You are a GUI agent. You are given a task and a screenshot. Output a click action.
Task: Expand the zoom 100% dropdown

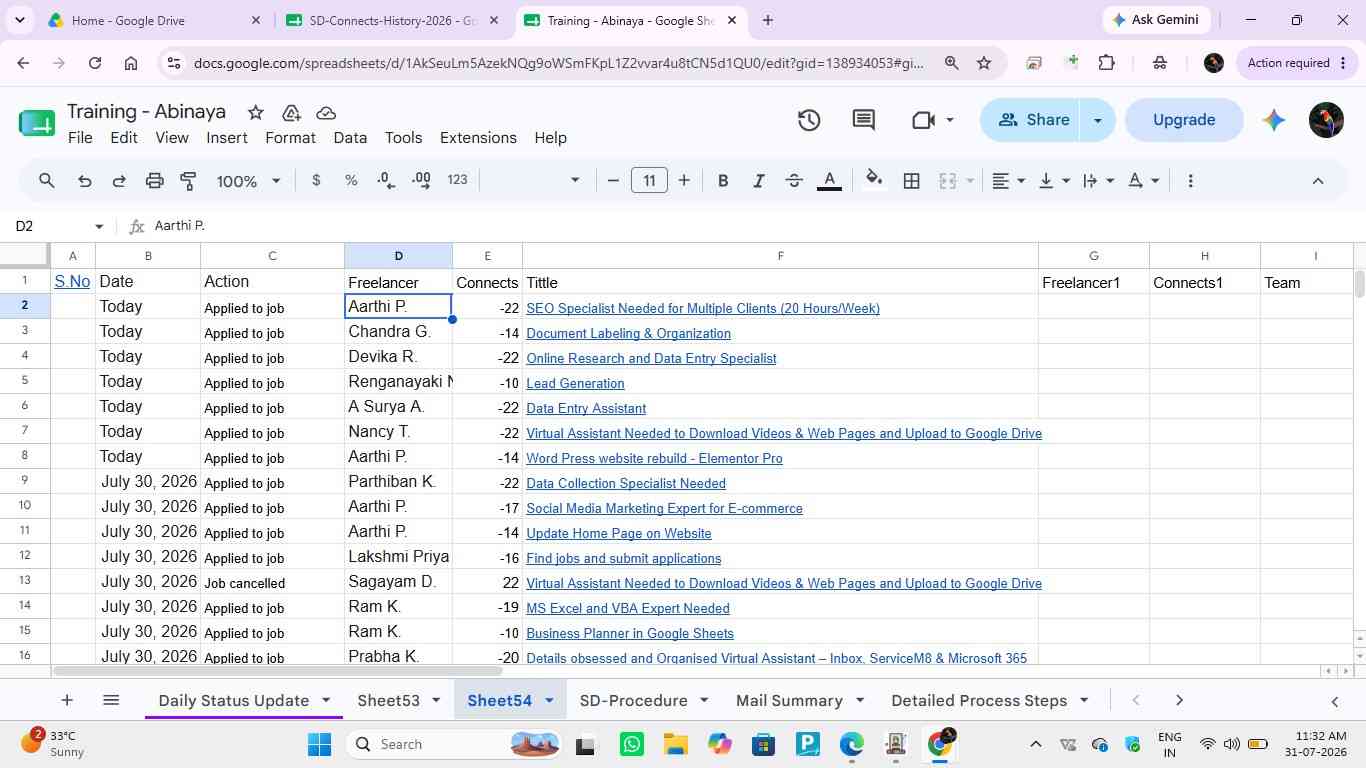pyautogui.click(x=249, y=181)
